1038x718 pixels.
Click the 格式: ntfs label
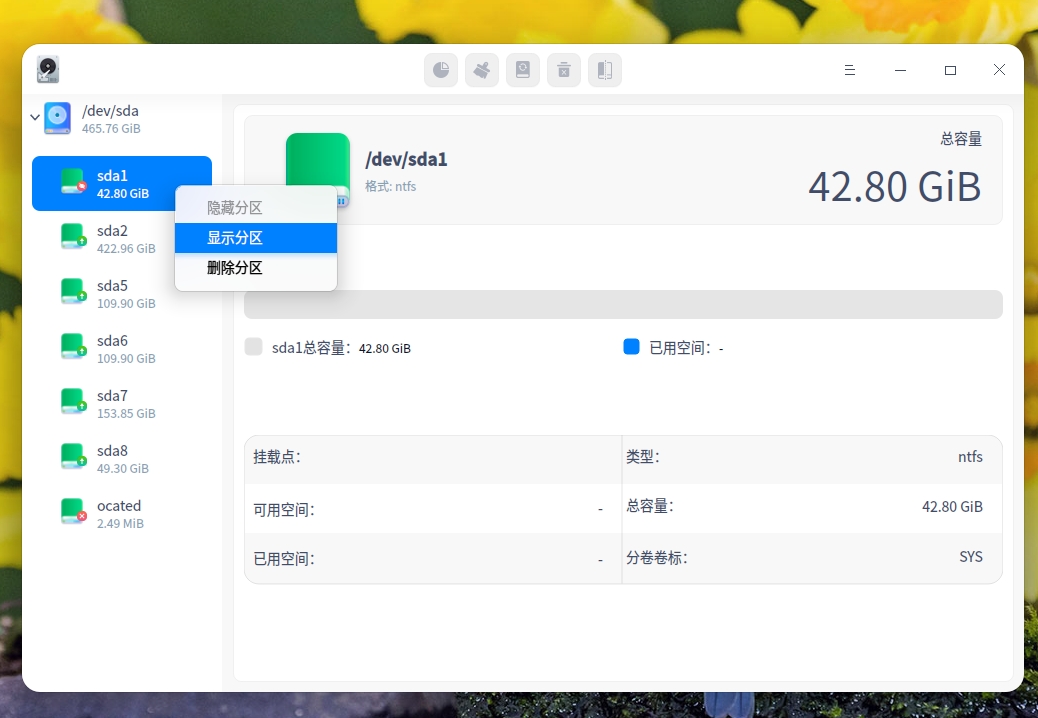[x=391, y=187]
